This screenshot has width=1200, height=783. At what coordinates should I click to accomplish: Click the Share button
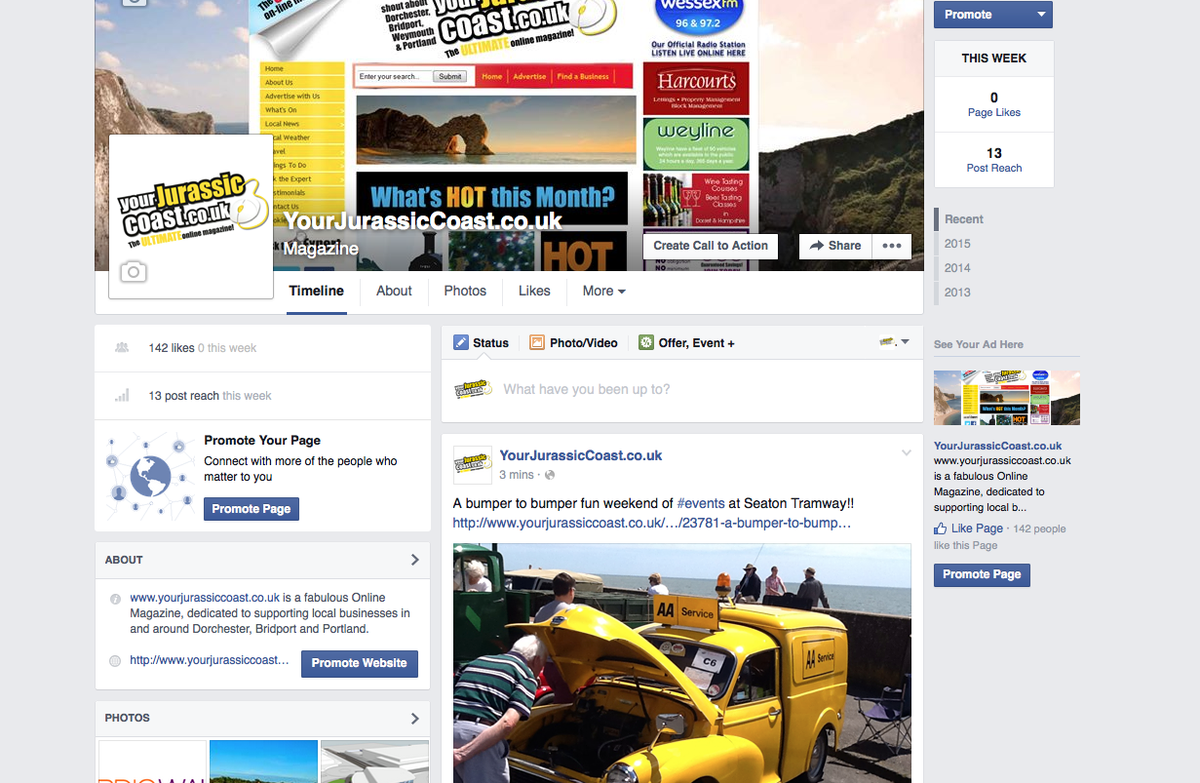[834, 245]
